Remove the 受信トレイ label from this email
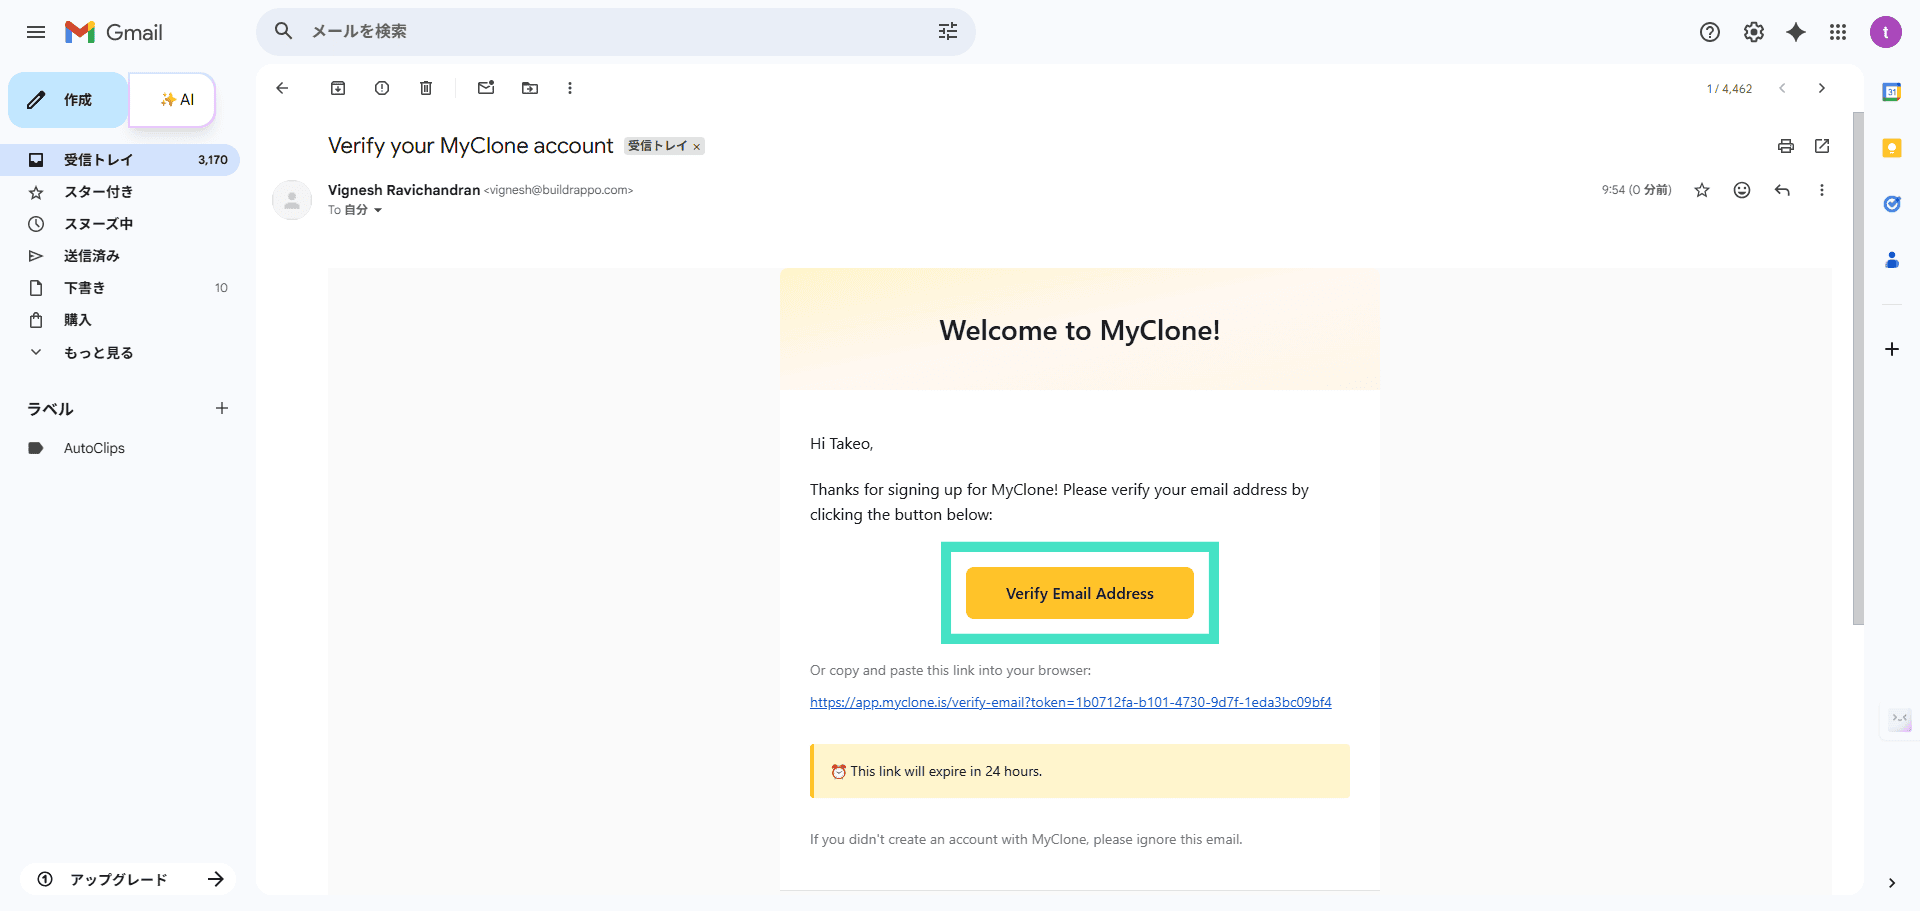Viewport: 1920px width, 911px height. coord(697,147)
